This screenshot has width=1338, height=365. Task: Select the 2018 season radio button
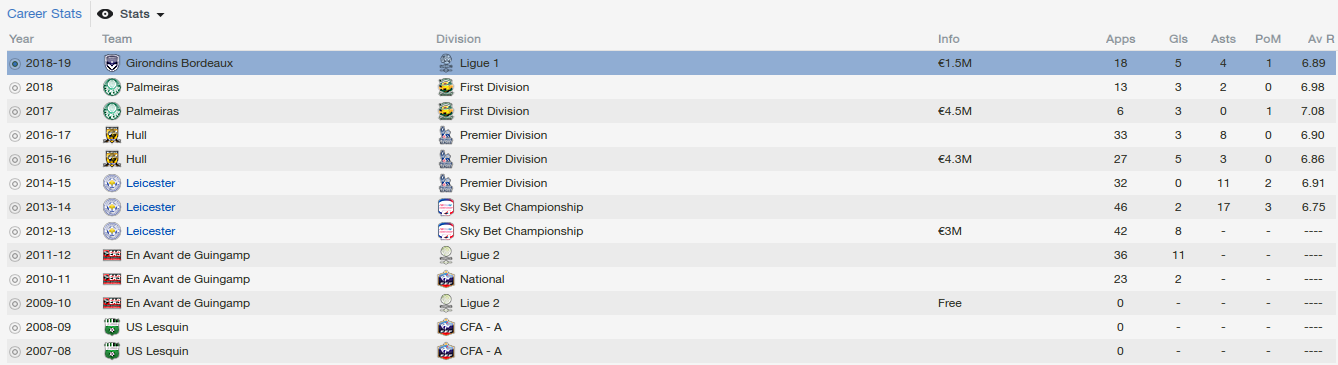pos(15,87)
